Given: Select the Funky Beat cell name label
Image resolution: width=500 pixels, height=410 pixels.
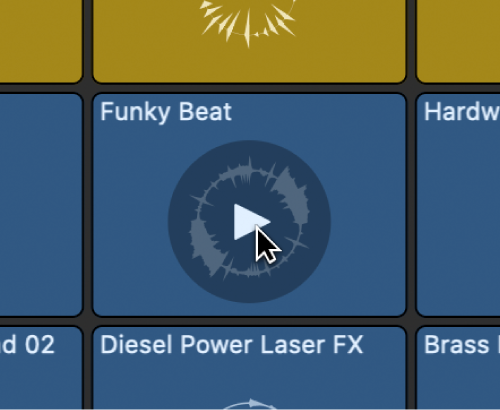Looking at the screenshot, I should tap(166, 112).
